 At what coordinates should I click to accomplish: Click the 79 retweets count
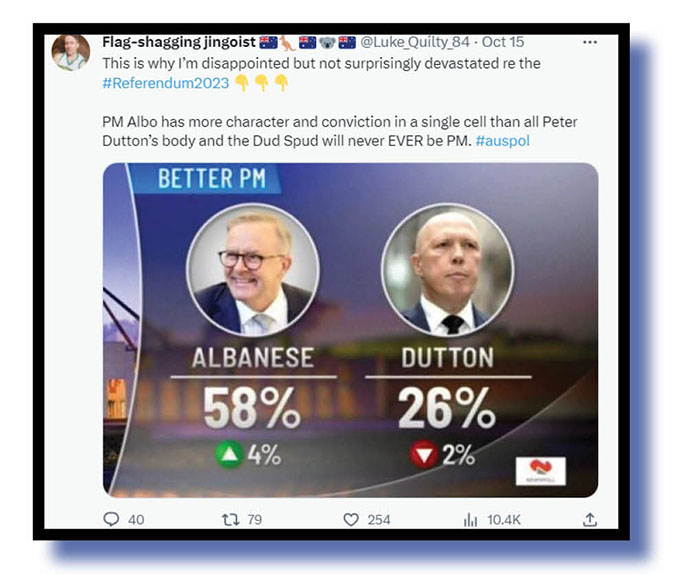pos(255,520)
